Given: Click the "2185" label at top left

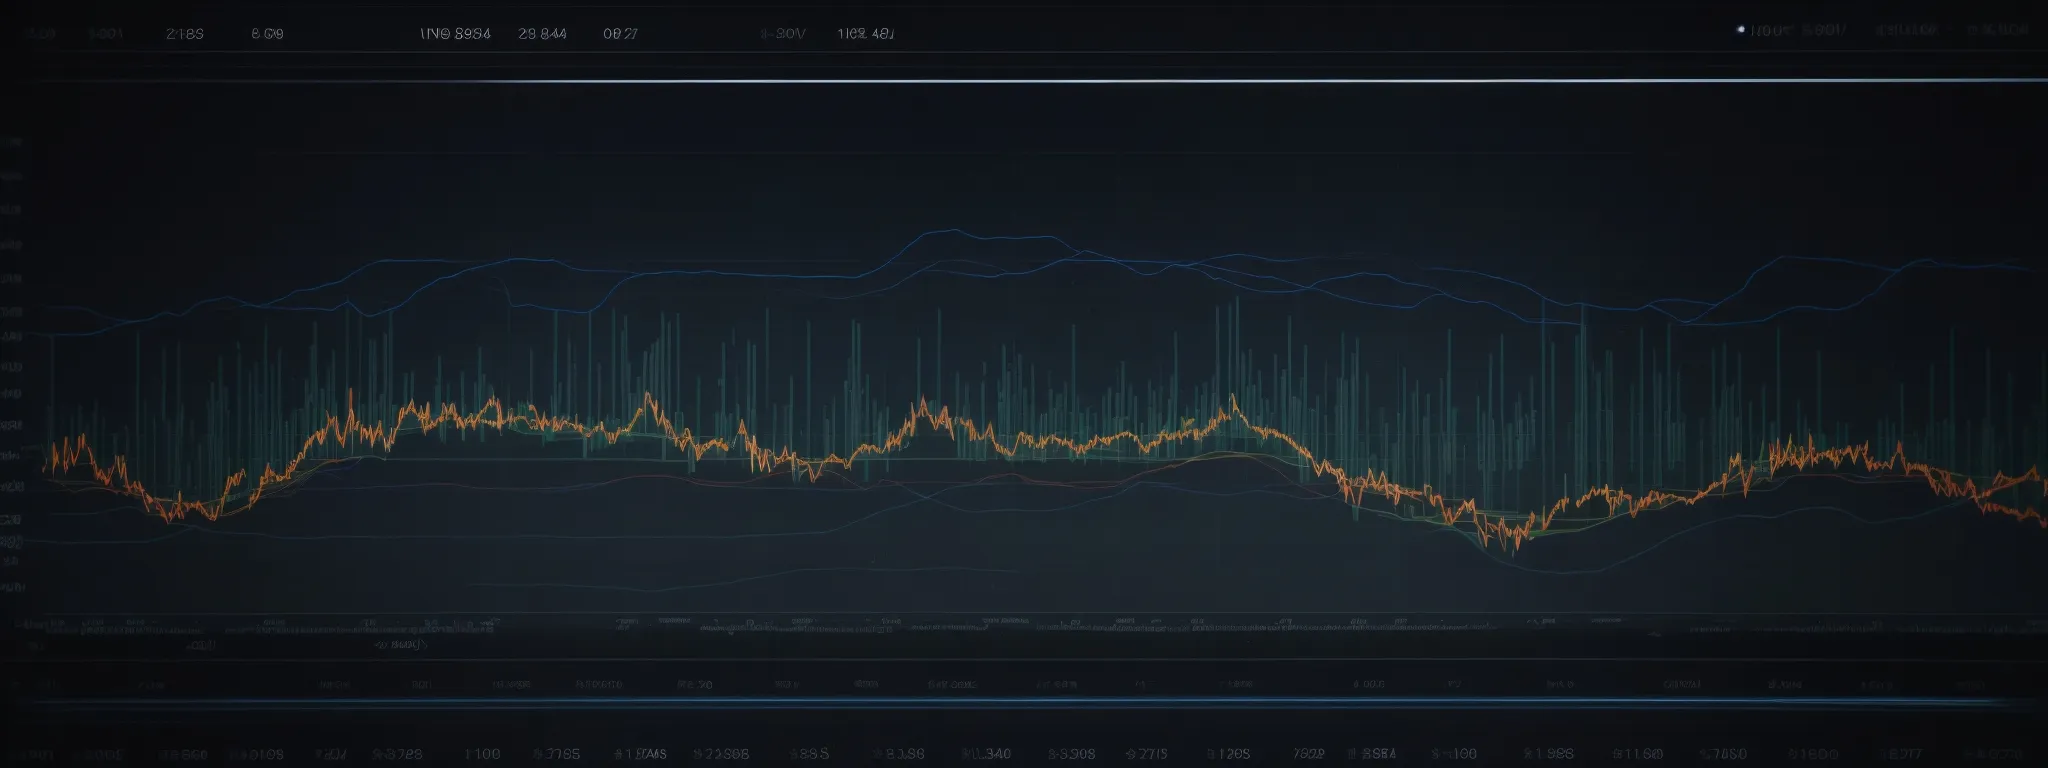Looking at the screenshot, I should coord(184,33).
